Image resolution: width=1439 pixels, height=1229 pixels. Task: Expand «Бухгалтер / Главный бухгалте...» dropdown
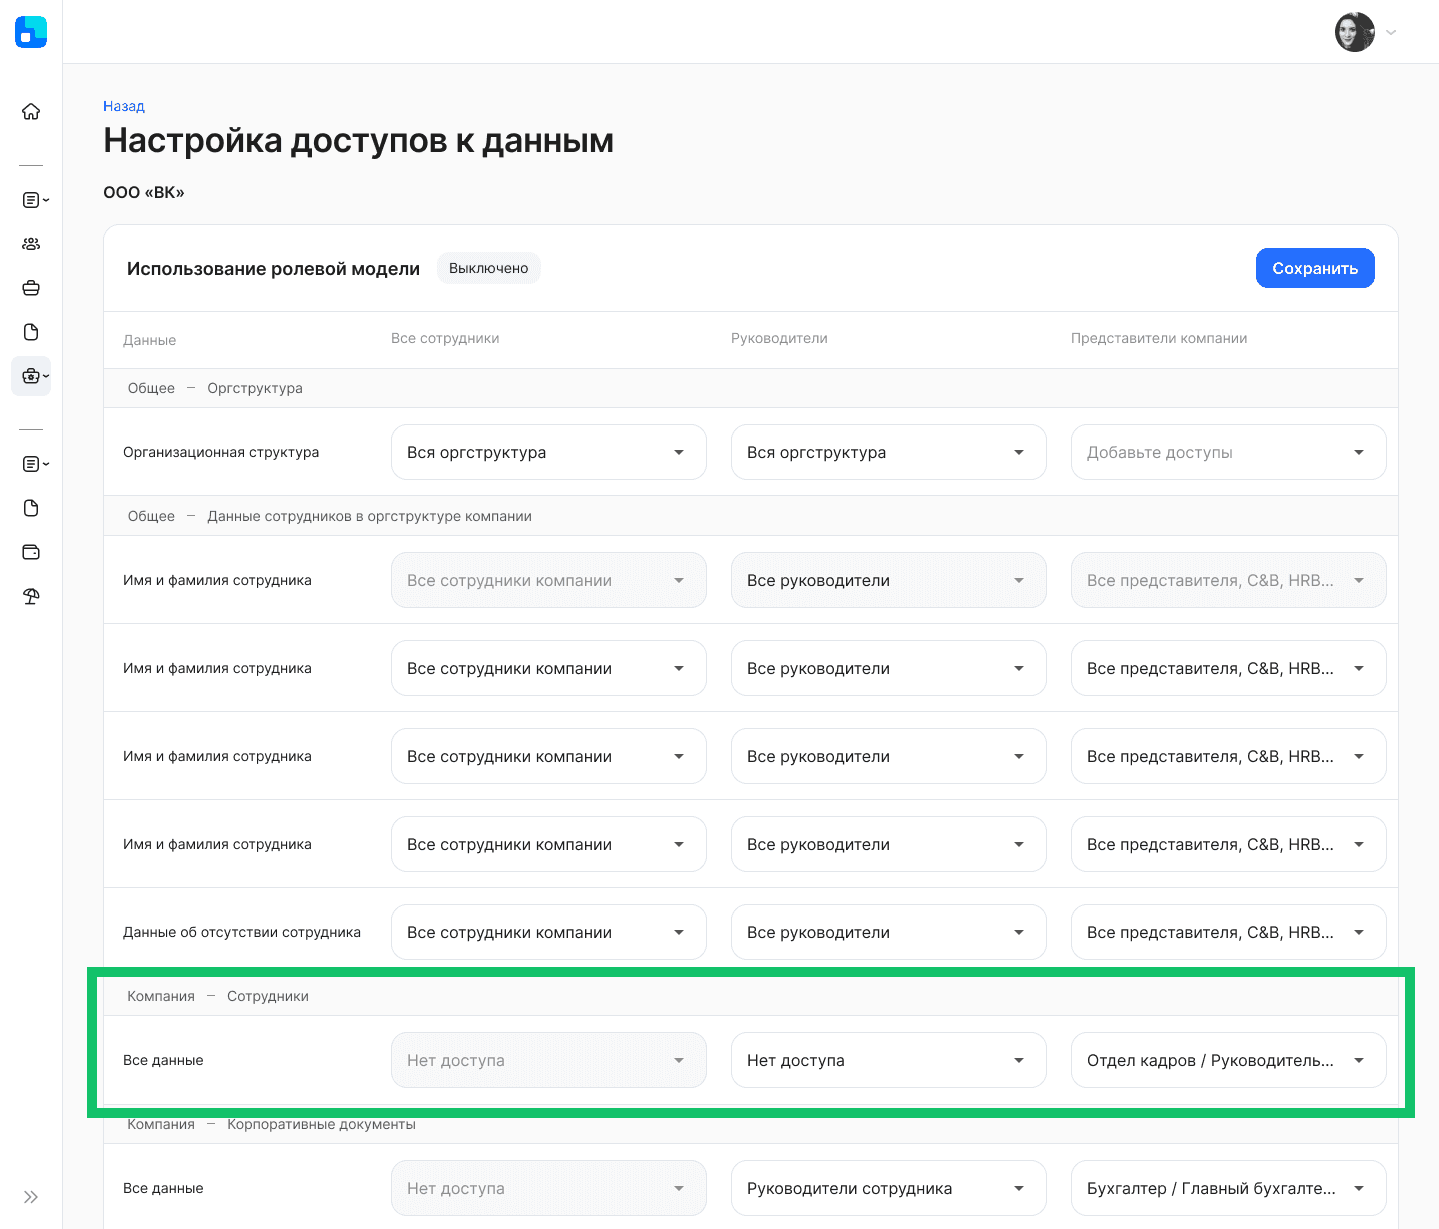pyautogui.click(x=1228, y=1188)
